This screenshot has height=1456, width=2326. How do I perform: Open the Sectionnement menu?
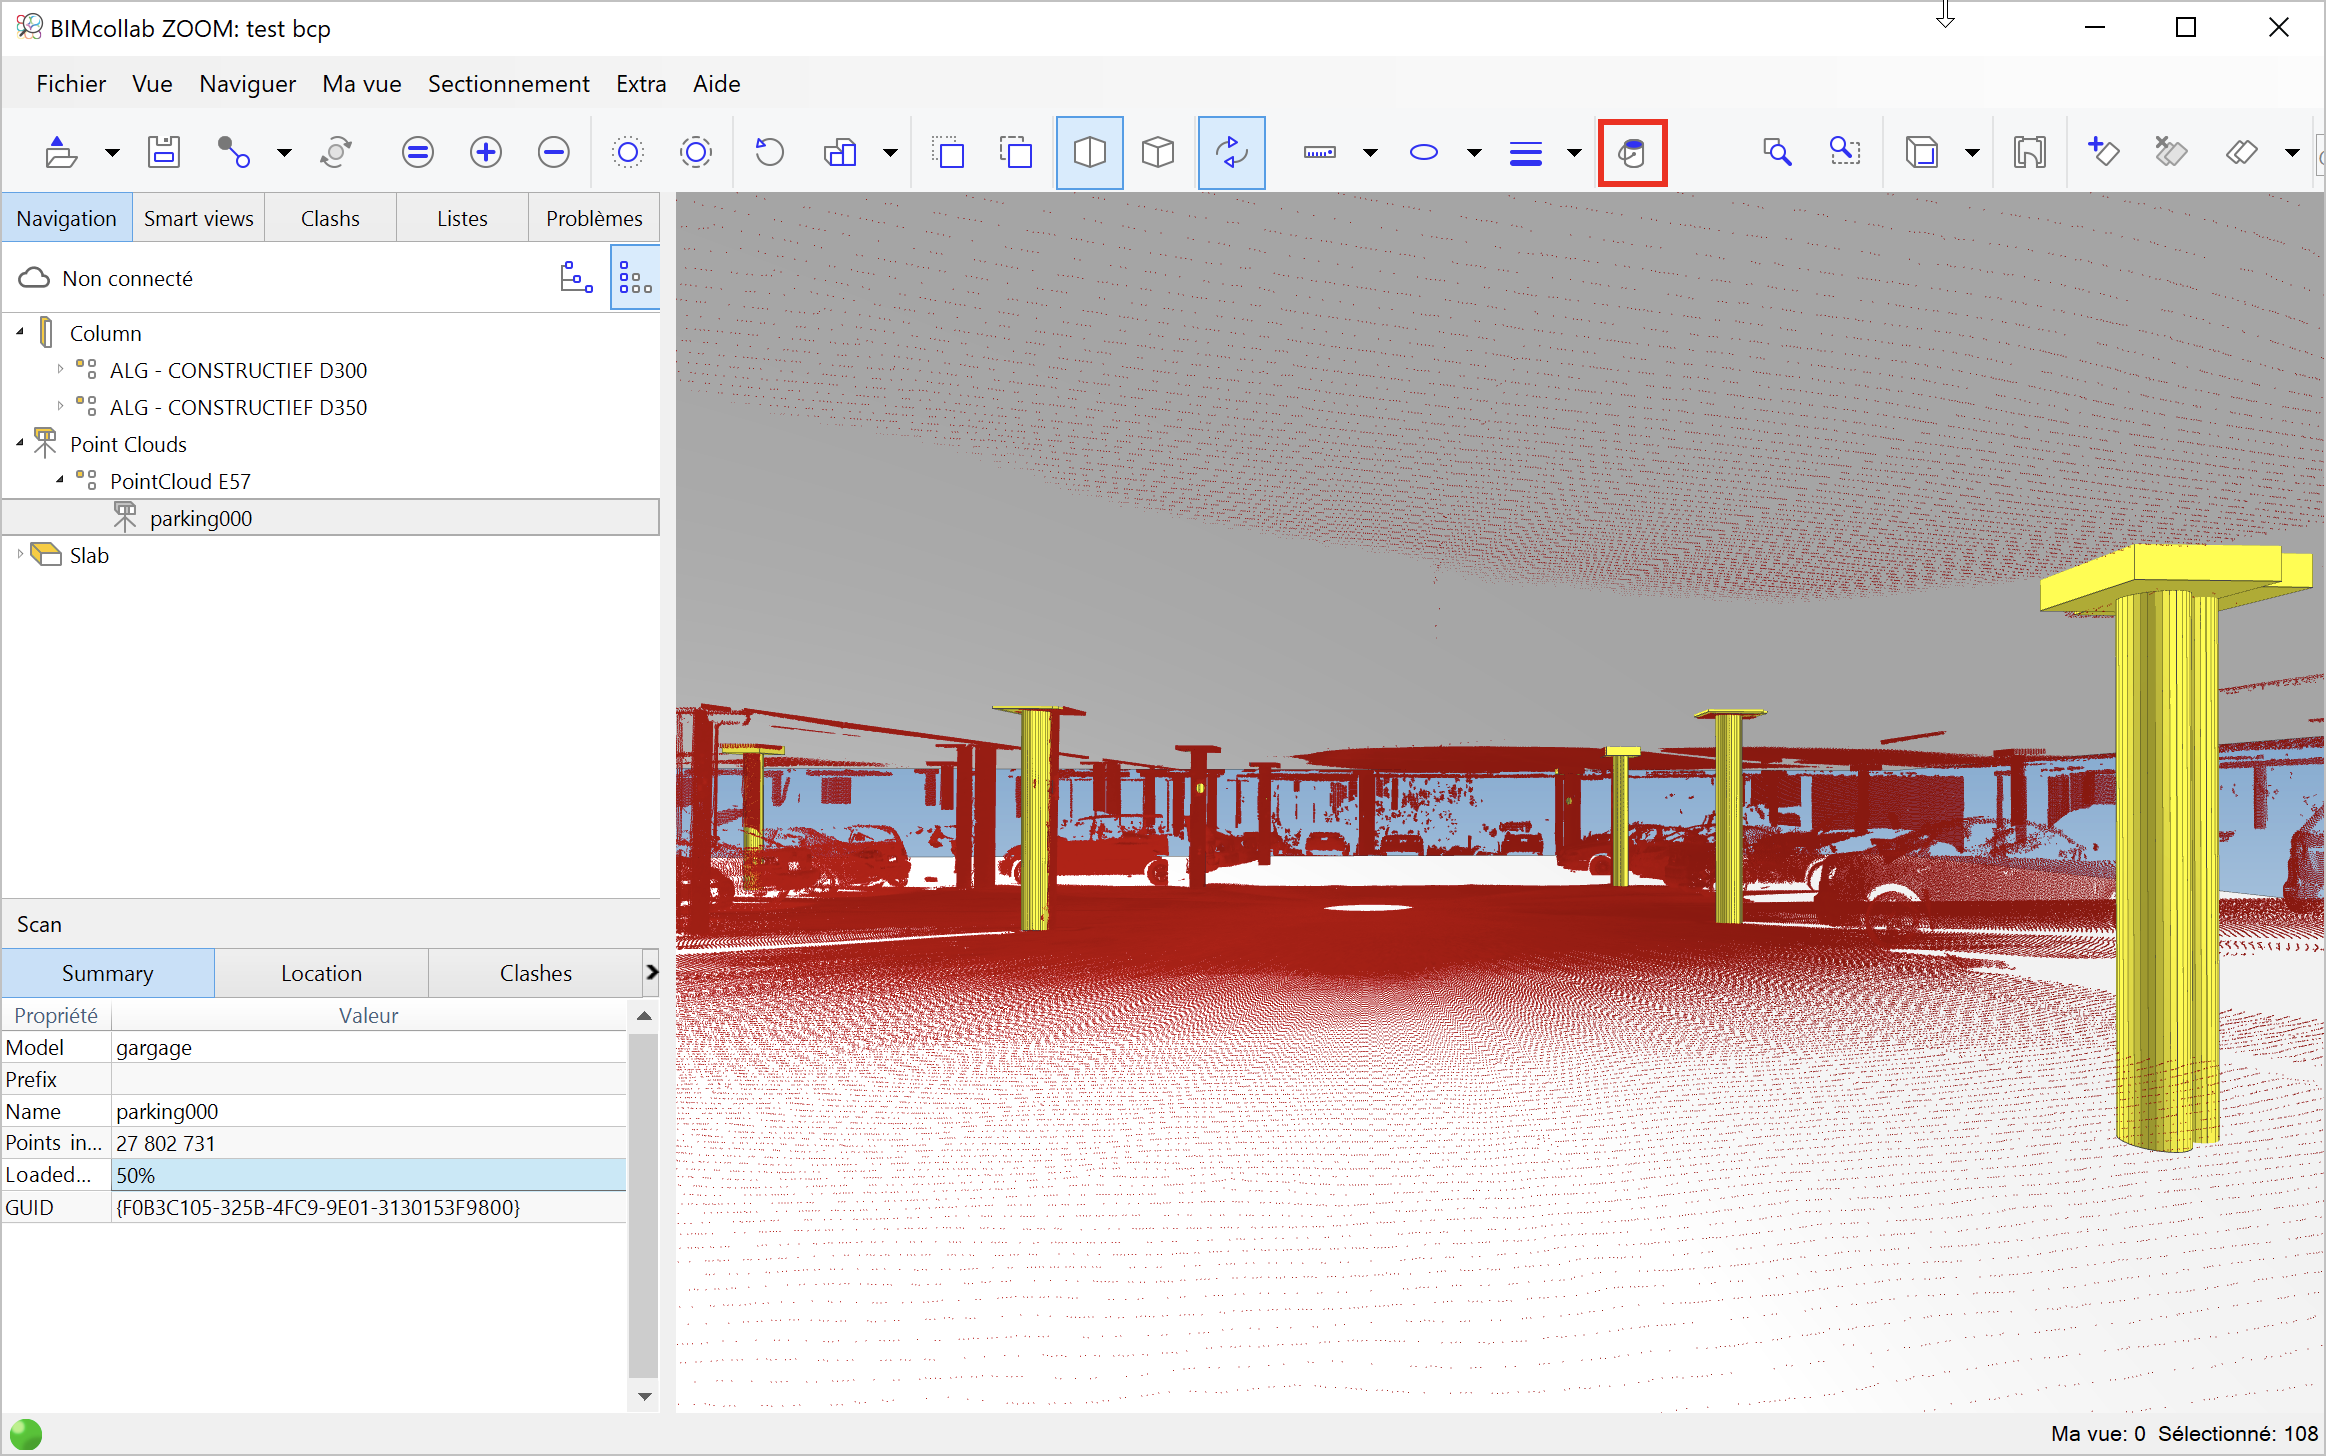coord(508,84)
